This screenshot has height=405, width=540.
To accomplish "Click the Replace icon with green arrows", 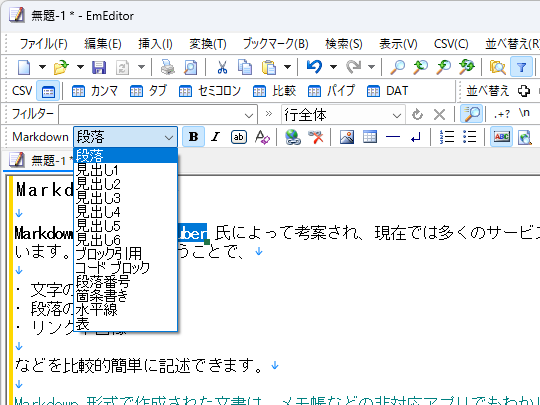I will coord(467,67).
